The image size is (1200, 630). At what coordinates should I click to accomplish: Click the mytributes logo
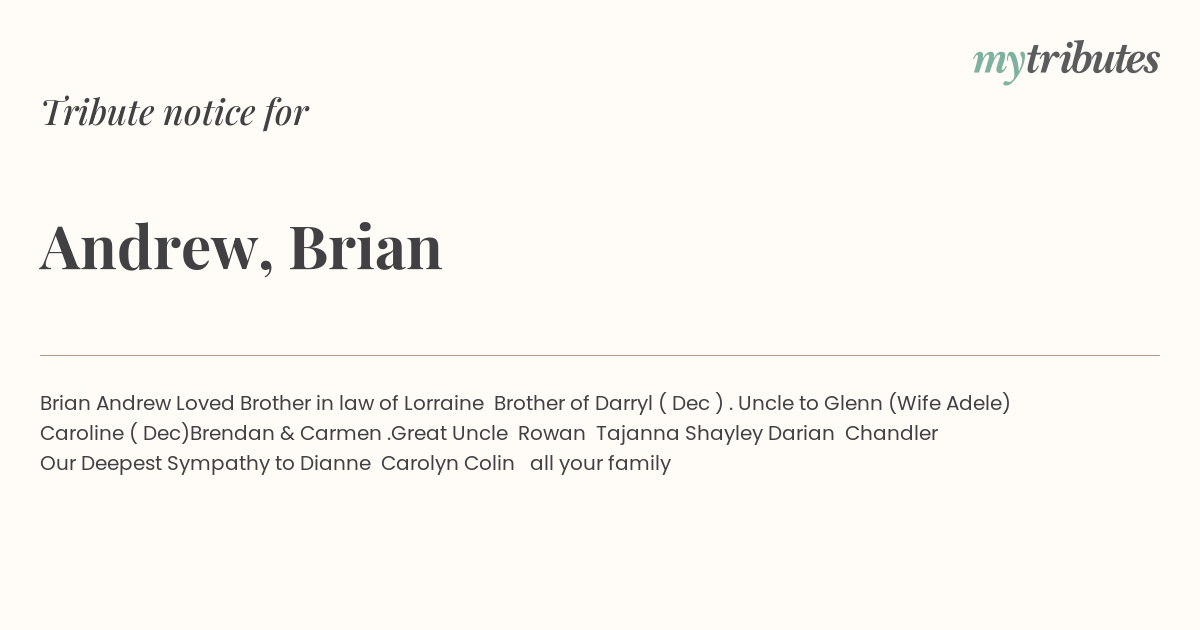(1066, 60)
